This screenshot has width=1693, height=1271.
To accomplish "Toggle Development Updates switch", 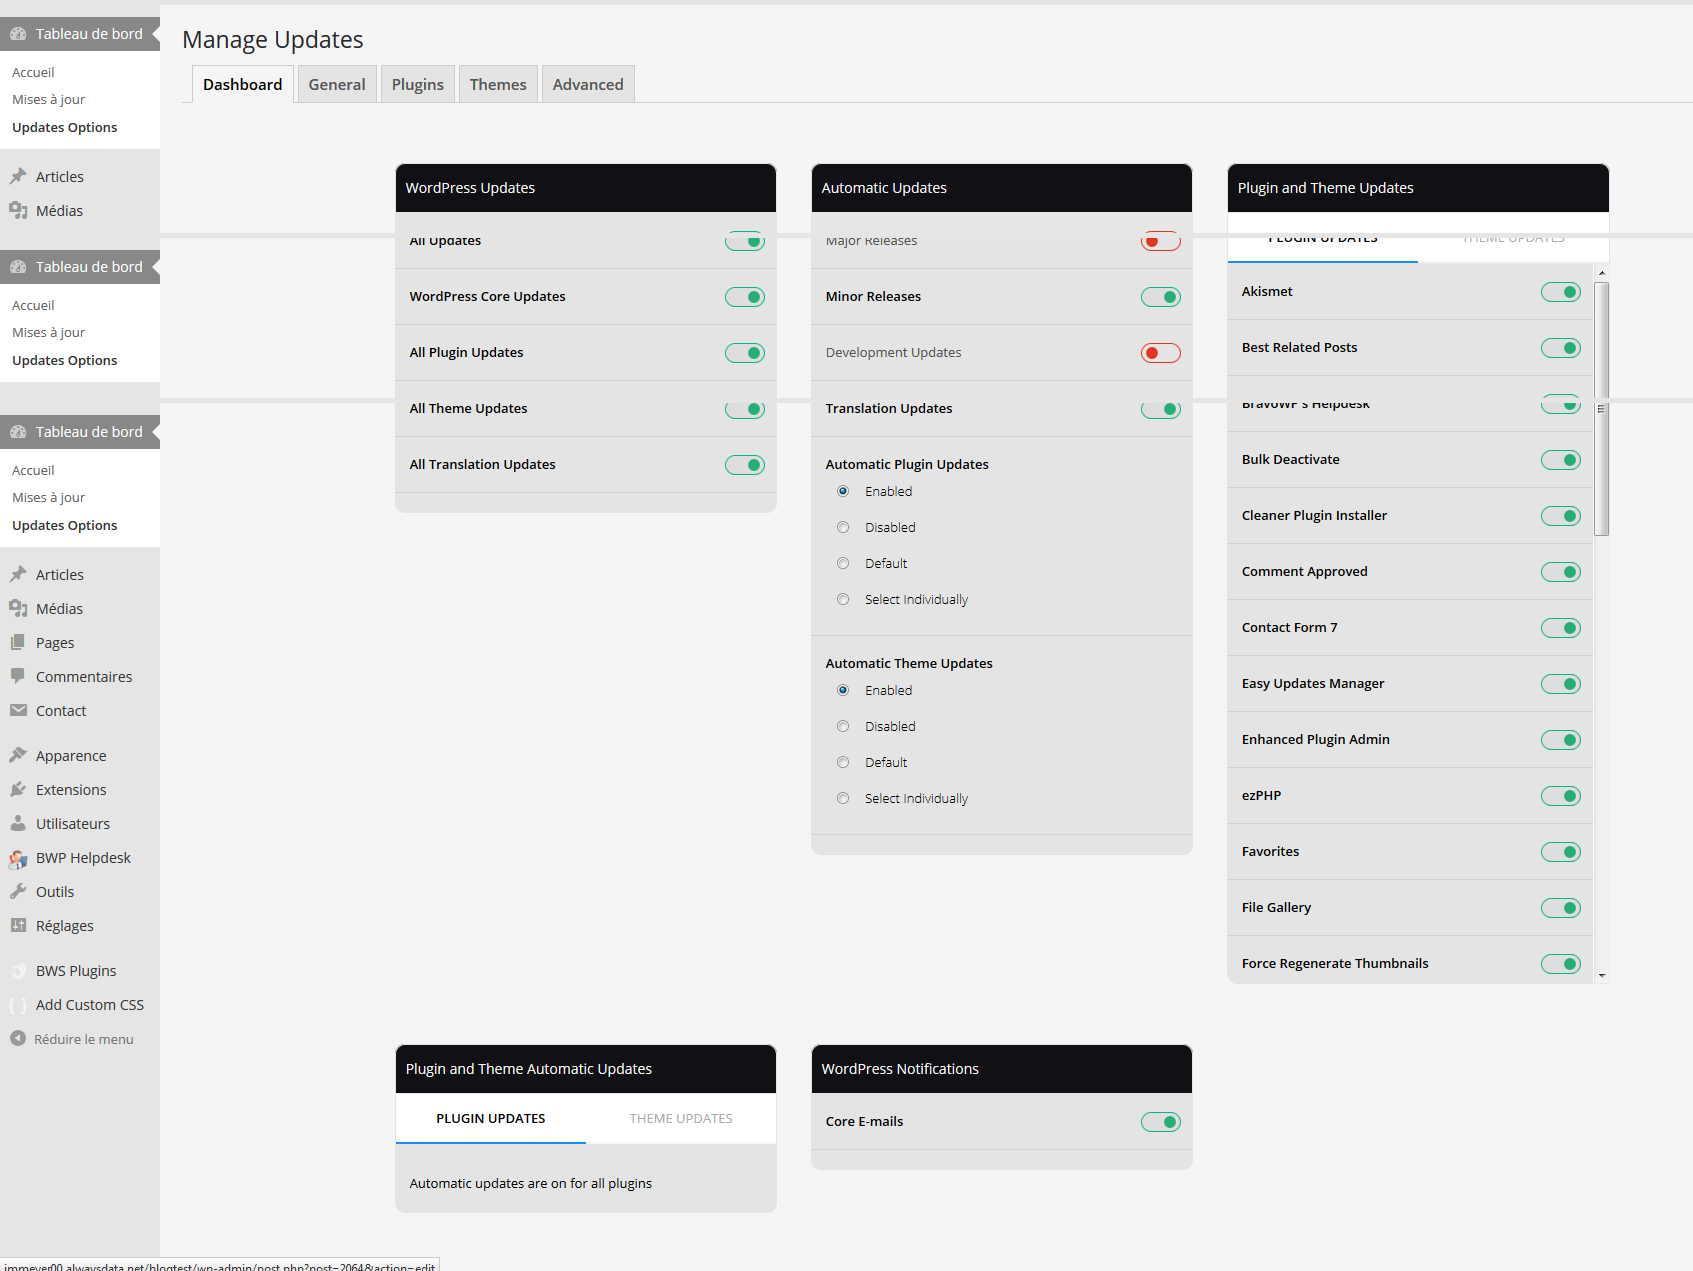I will pyautogui.click(x=1161, y=353).
